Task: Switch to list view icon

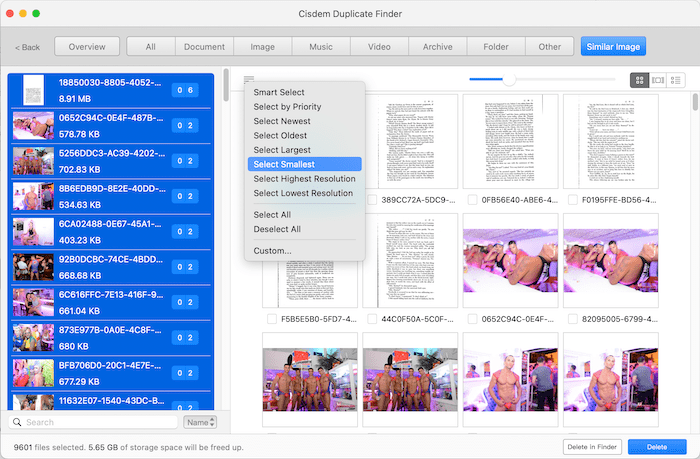Action: click(x=676, y=79)
